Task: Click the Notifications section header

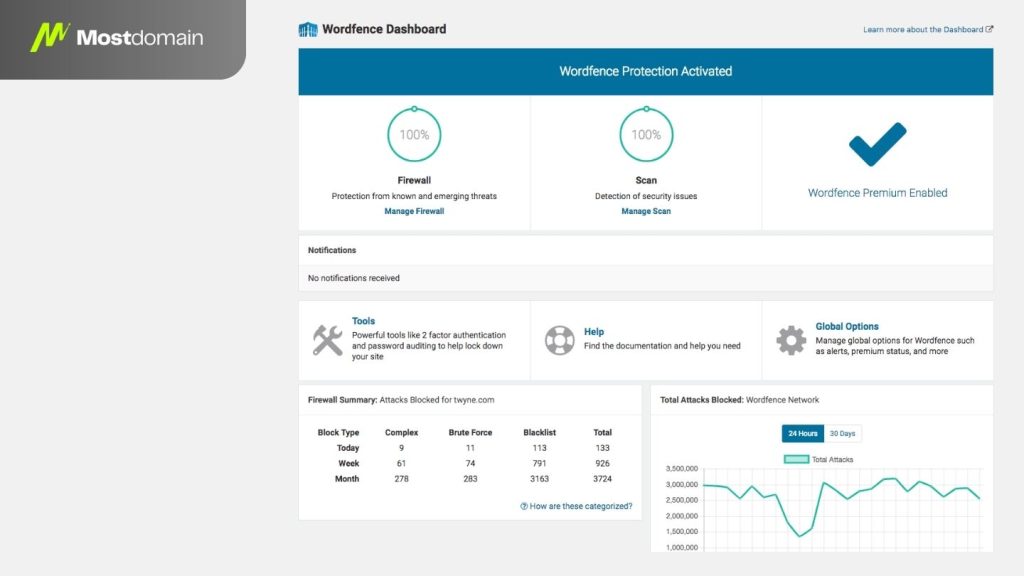Action: click(332, 250)
